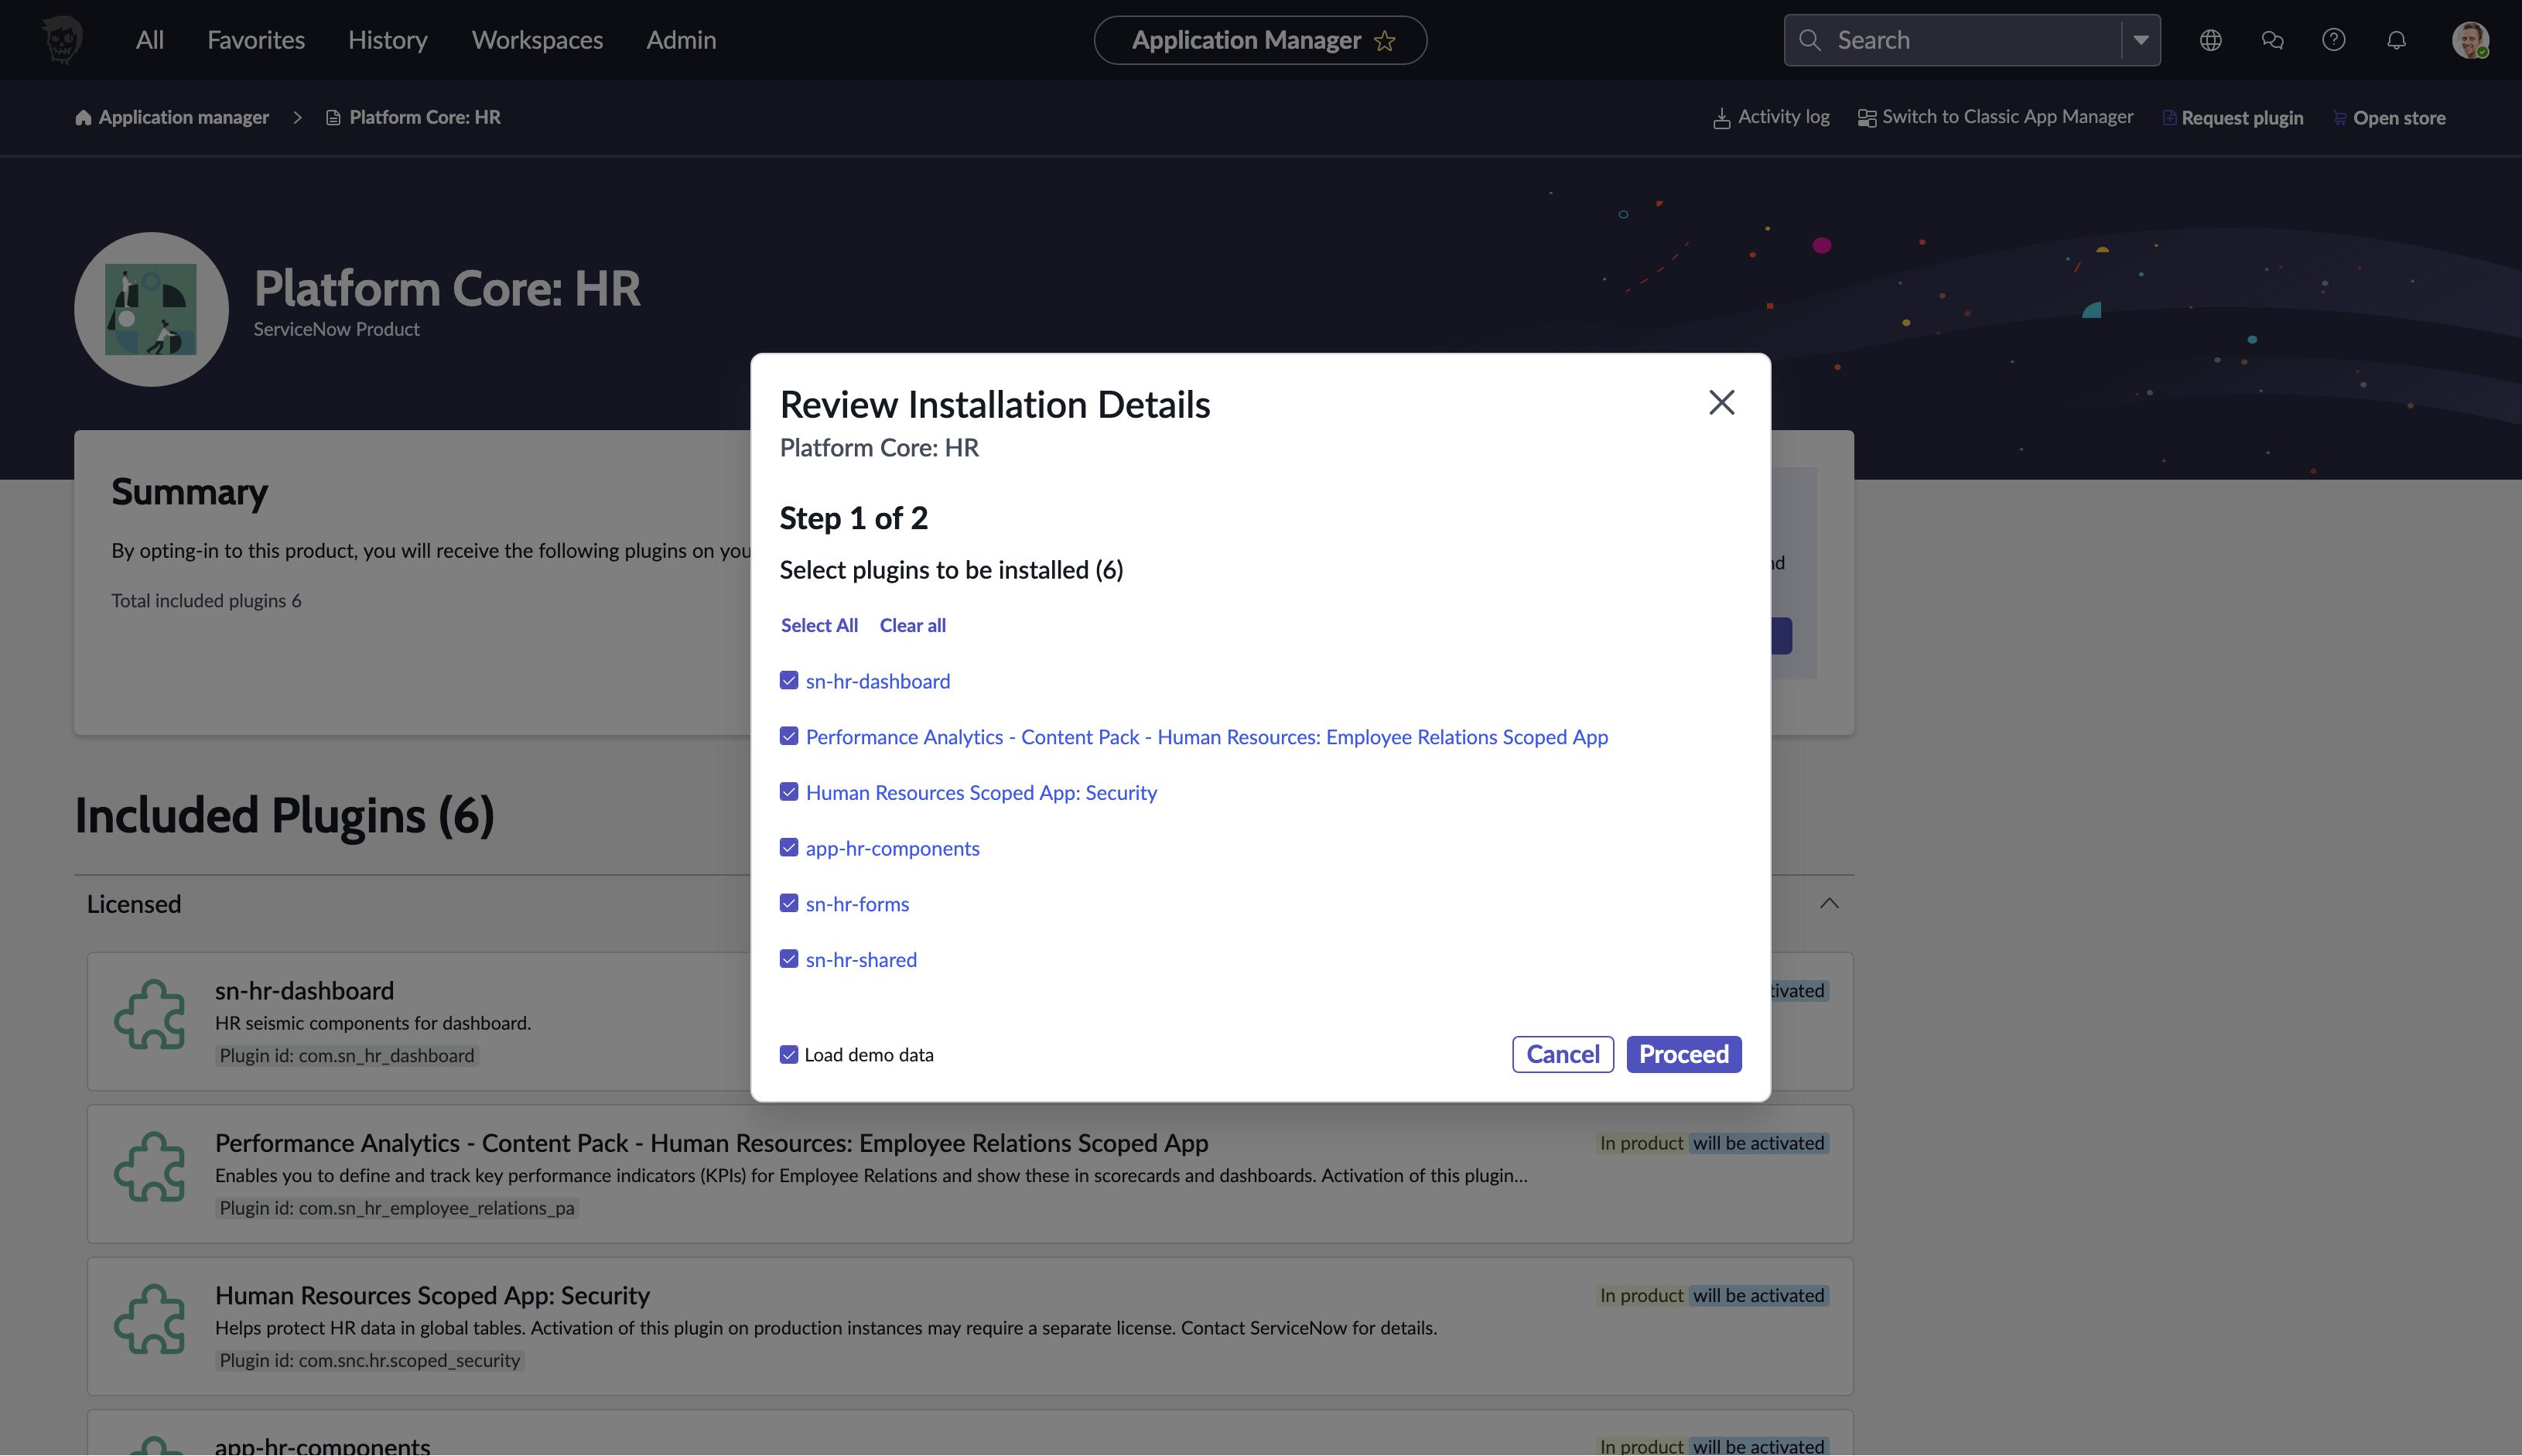Viewport: 2522px width, 1456px height.
Task: Uncheck the sn-hr-forms plugin checkbox
Action: [789, 903]
